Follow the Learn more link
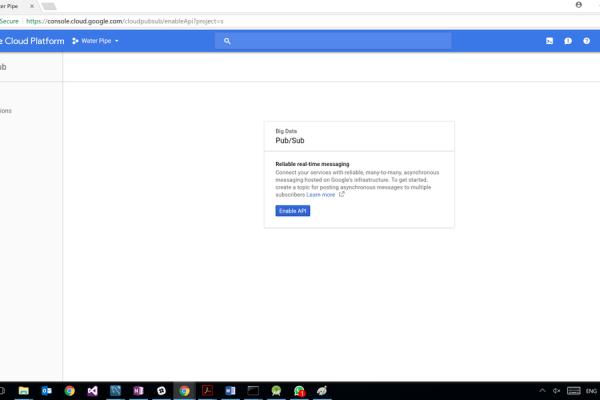The image size is (600, 400). point(321,194)
